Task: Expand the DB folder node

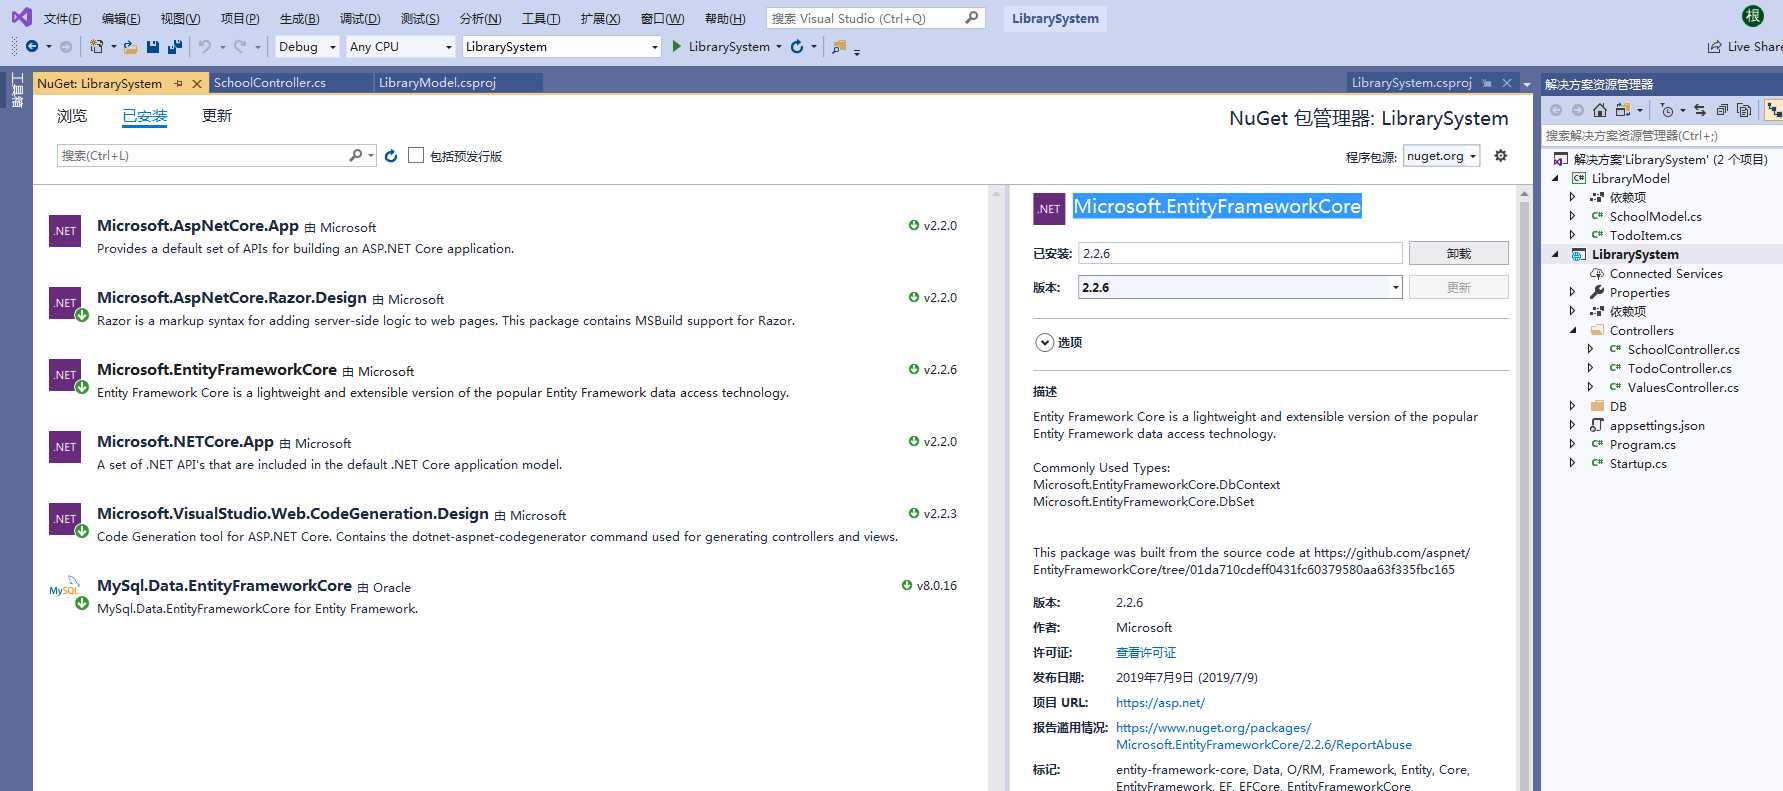Action: click(x=1573, y=406)
